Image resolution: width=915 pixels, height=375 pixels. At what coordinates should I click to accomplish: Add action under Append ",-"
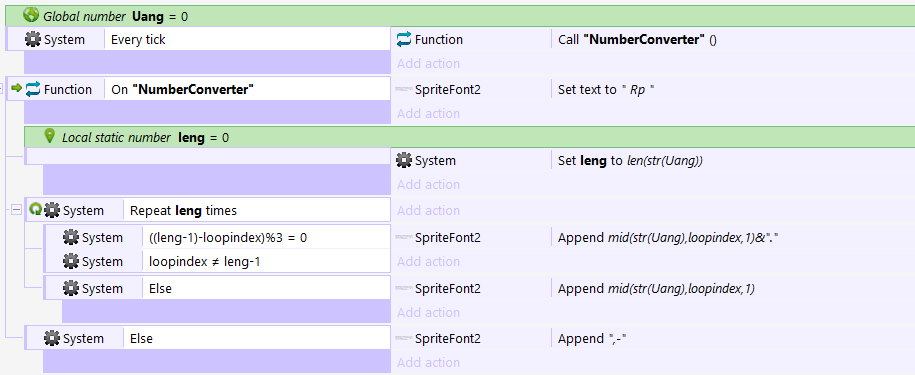(428, 363)
